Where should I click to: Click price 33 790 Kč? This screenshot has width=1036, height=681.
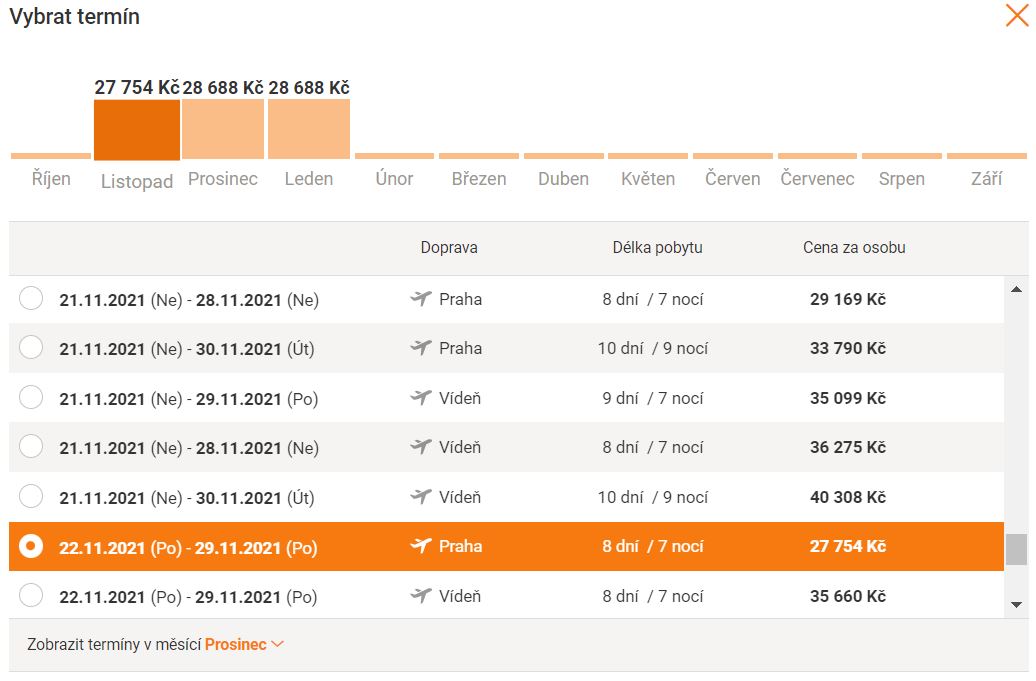click(848, 348)
